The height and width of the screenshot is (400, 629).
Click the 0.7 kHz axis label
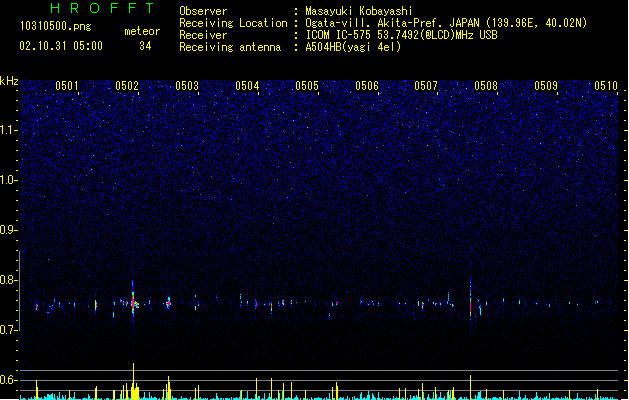9,330
